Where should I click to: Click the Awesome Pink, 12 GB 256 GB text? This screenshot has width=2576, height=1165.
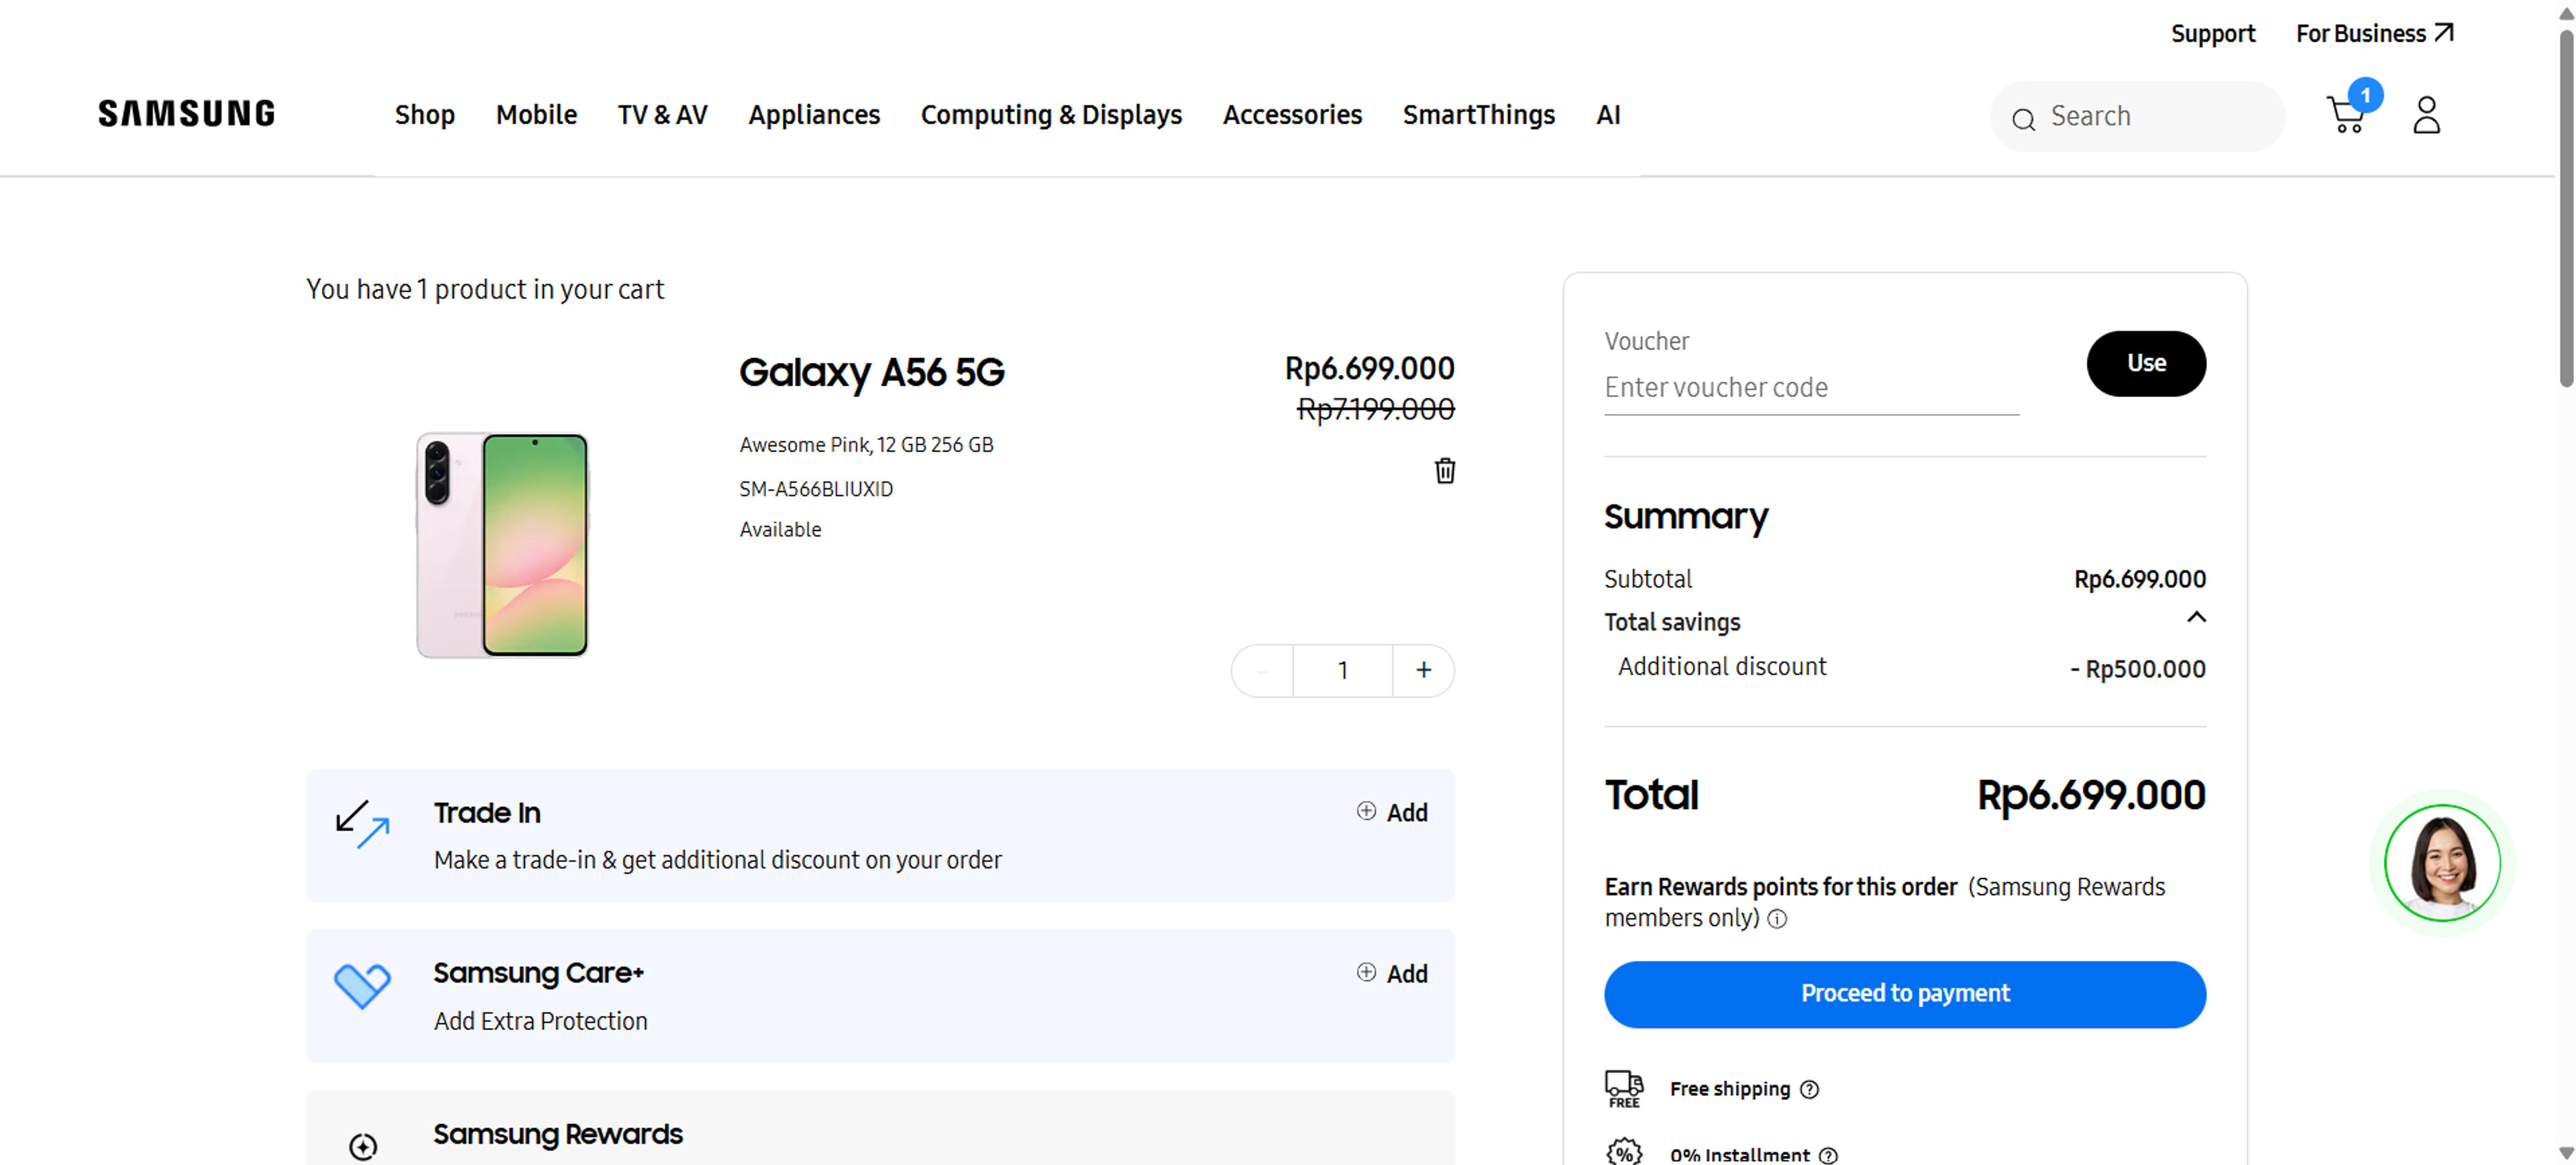866,445
